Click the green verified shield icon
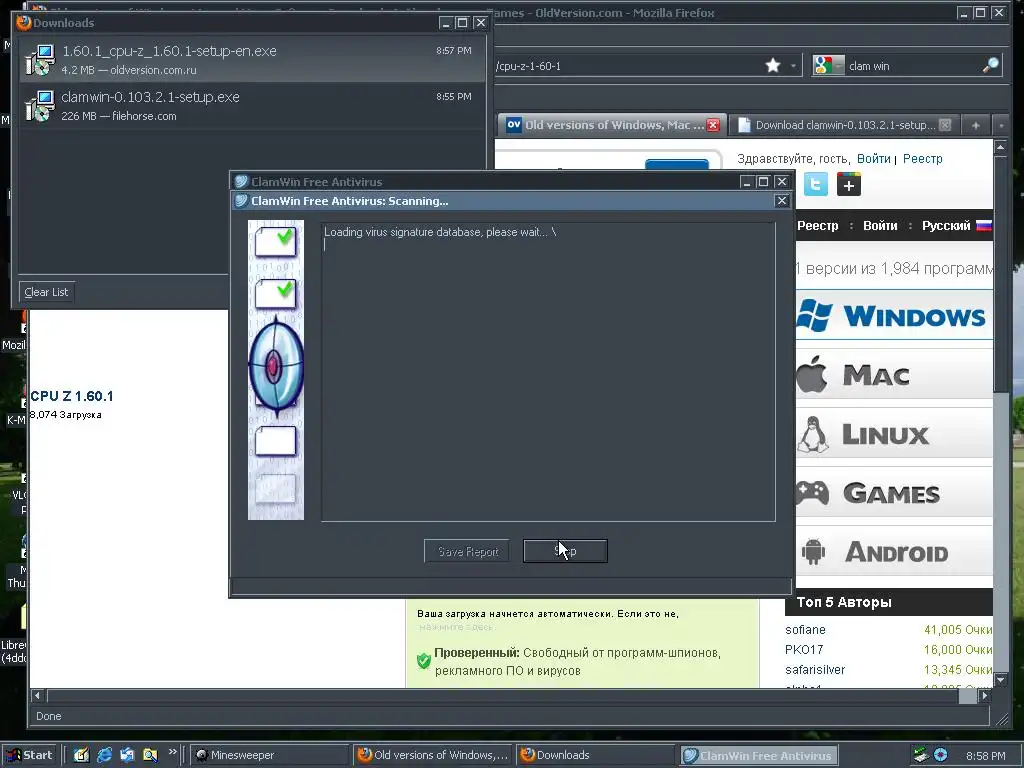The height and width of the screenshot is (768, 1024). (x=424, y=661)
